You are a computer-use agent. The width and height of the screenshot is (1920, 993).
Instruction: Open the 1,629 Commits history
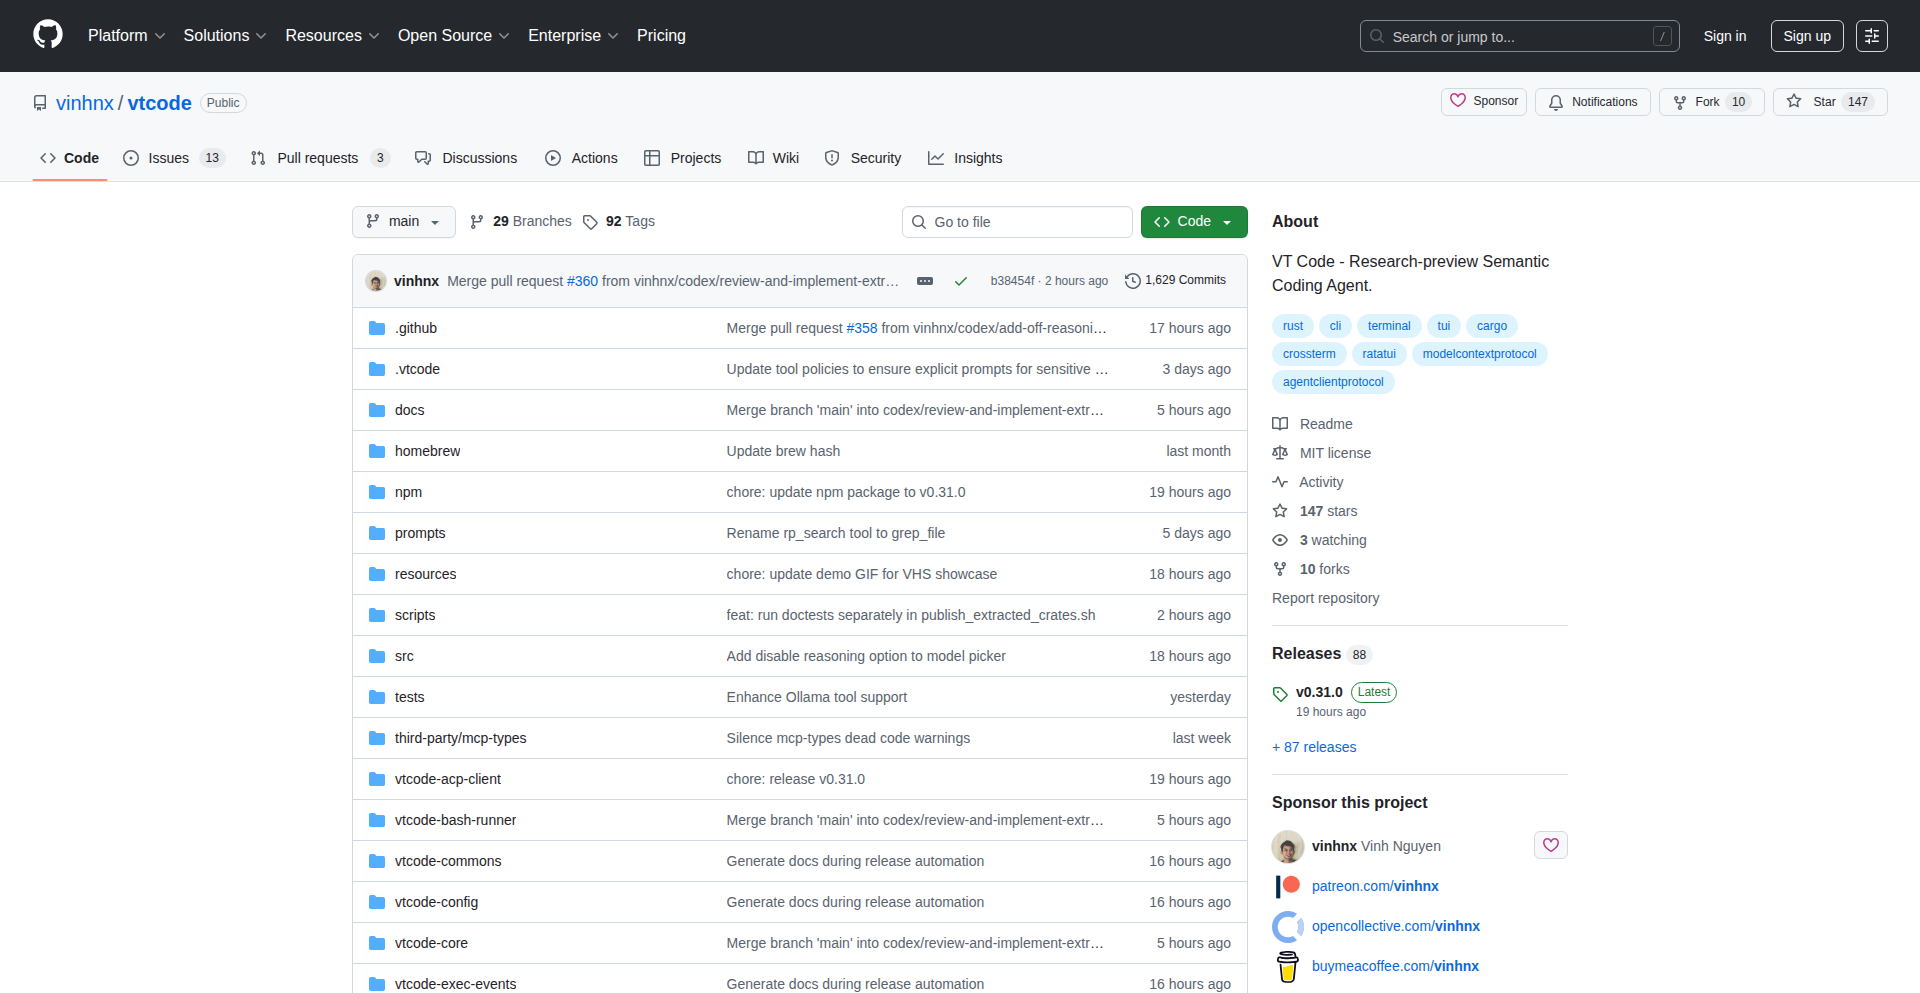(x=1176, y=281)
